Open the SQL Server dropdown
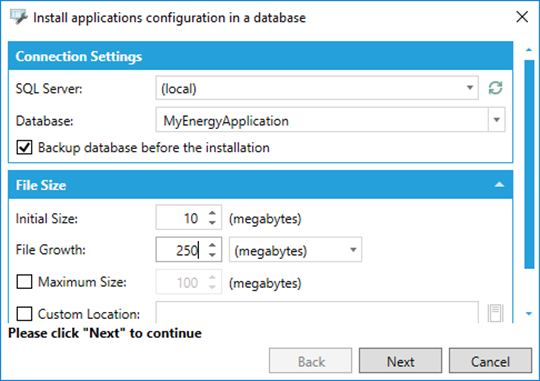Viewport: 540px width, 381px height. [469, 88]
